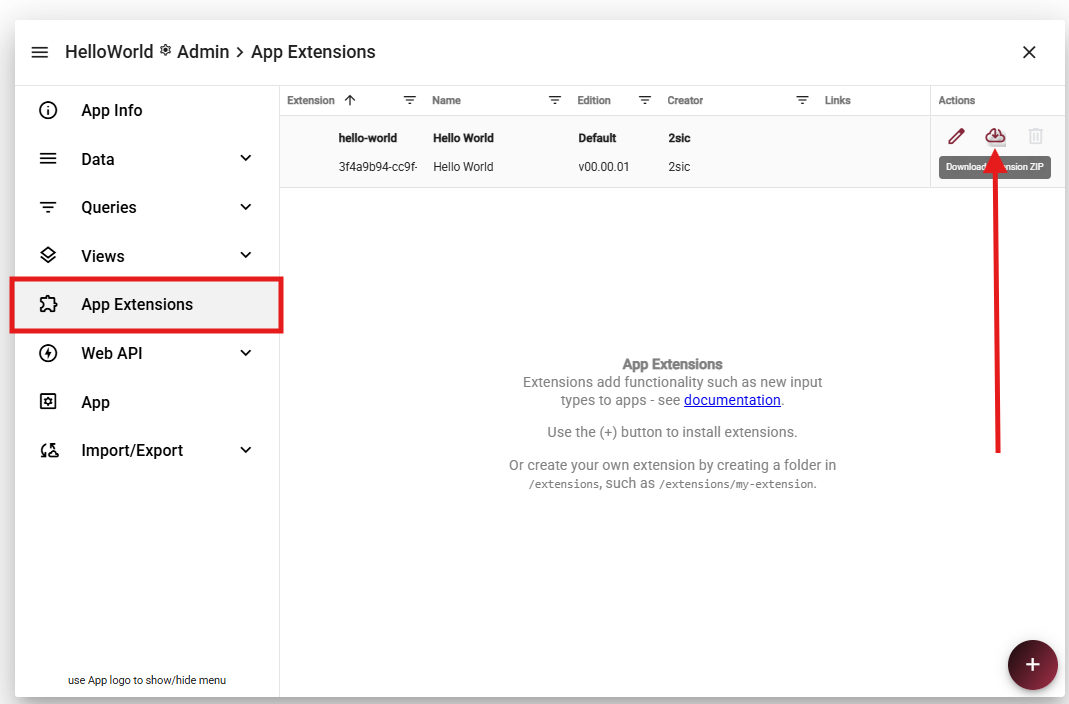
Task: Open filter menu for Edition column
Action: pos(645,100)
